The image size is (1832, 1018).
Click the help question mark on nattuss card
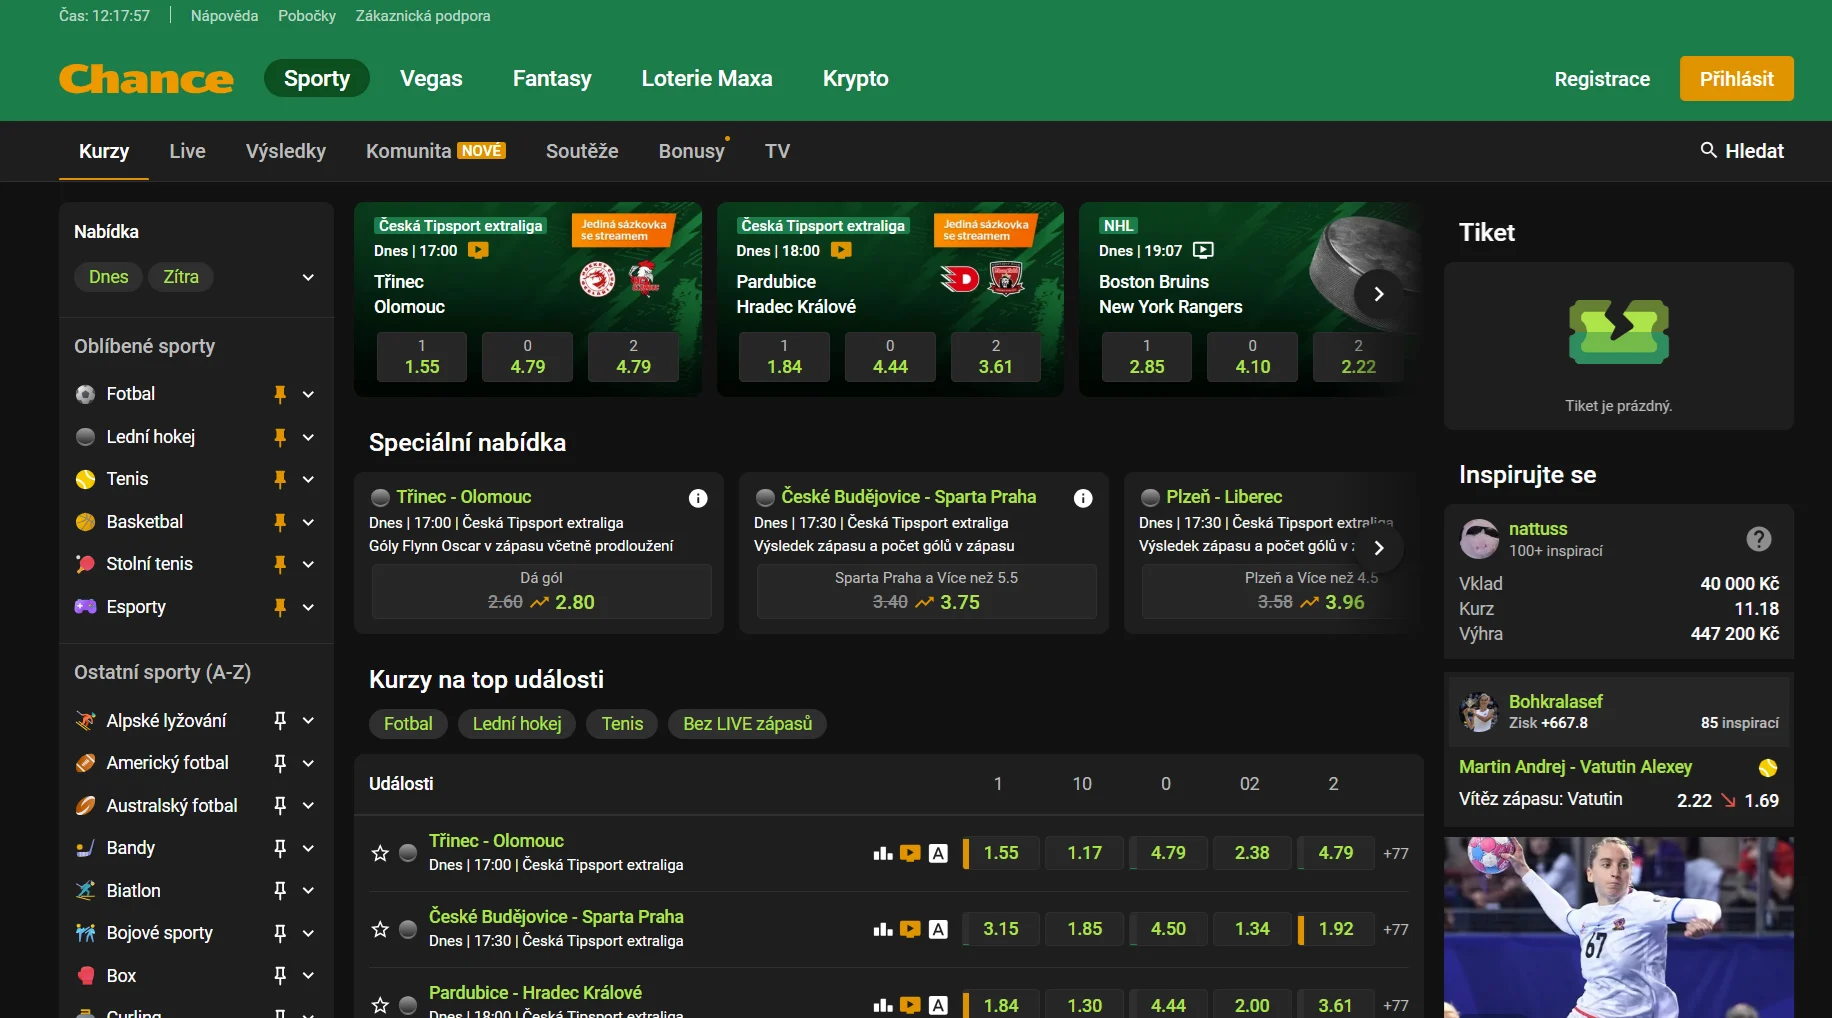[x=1758, y=539]
